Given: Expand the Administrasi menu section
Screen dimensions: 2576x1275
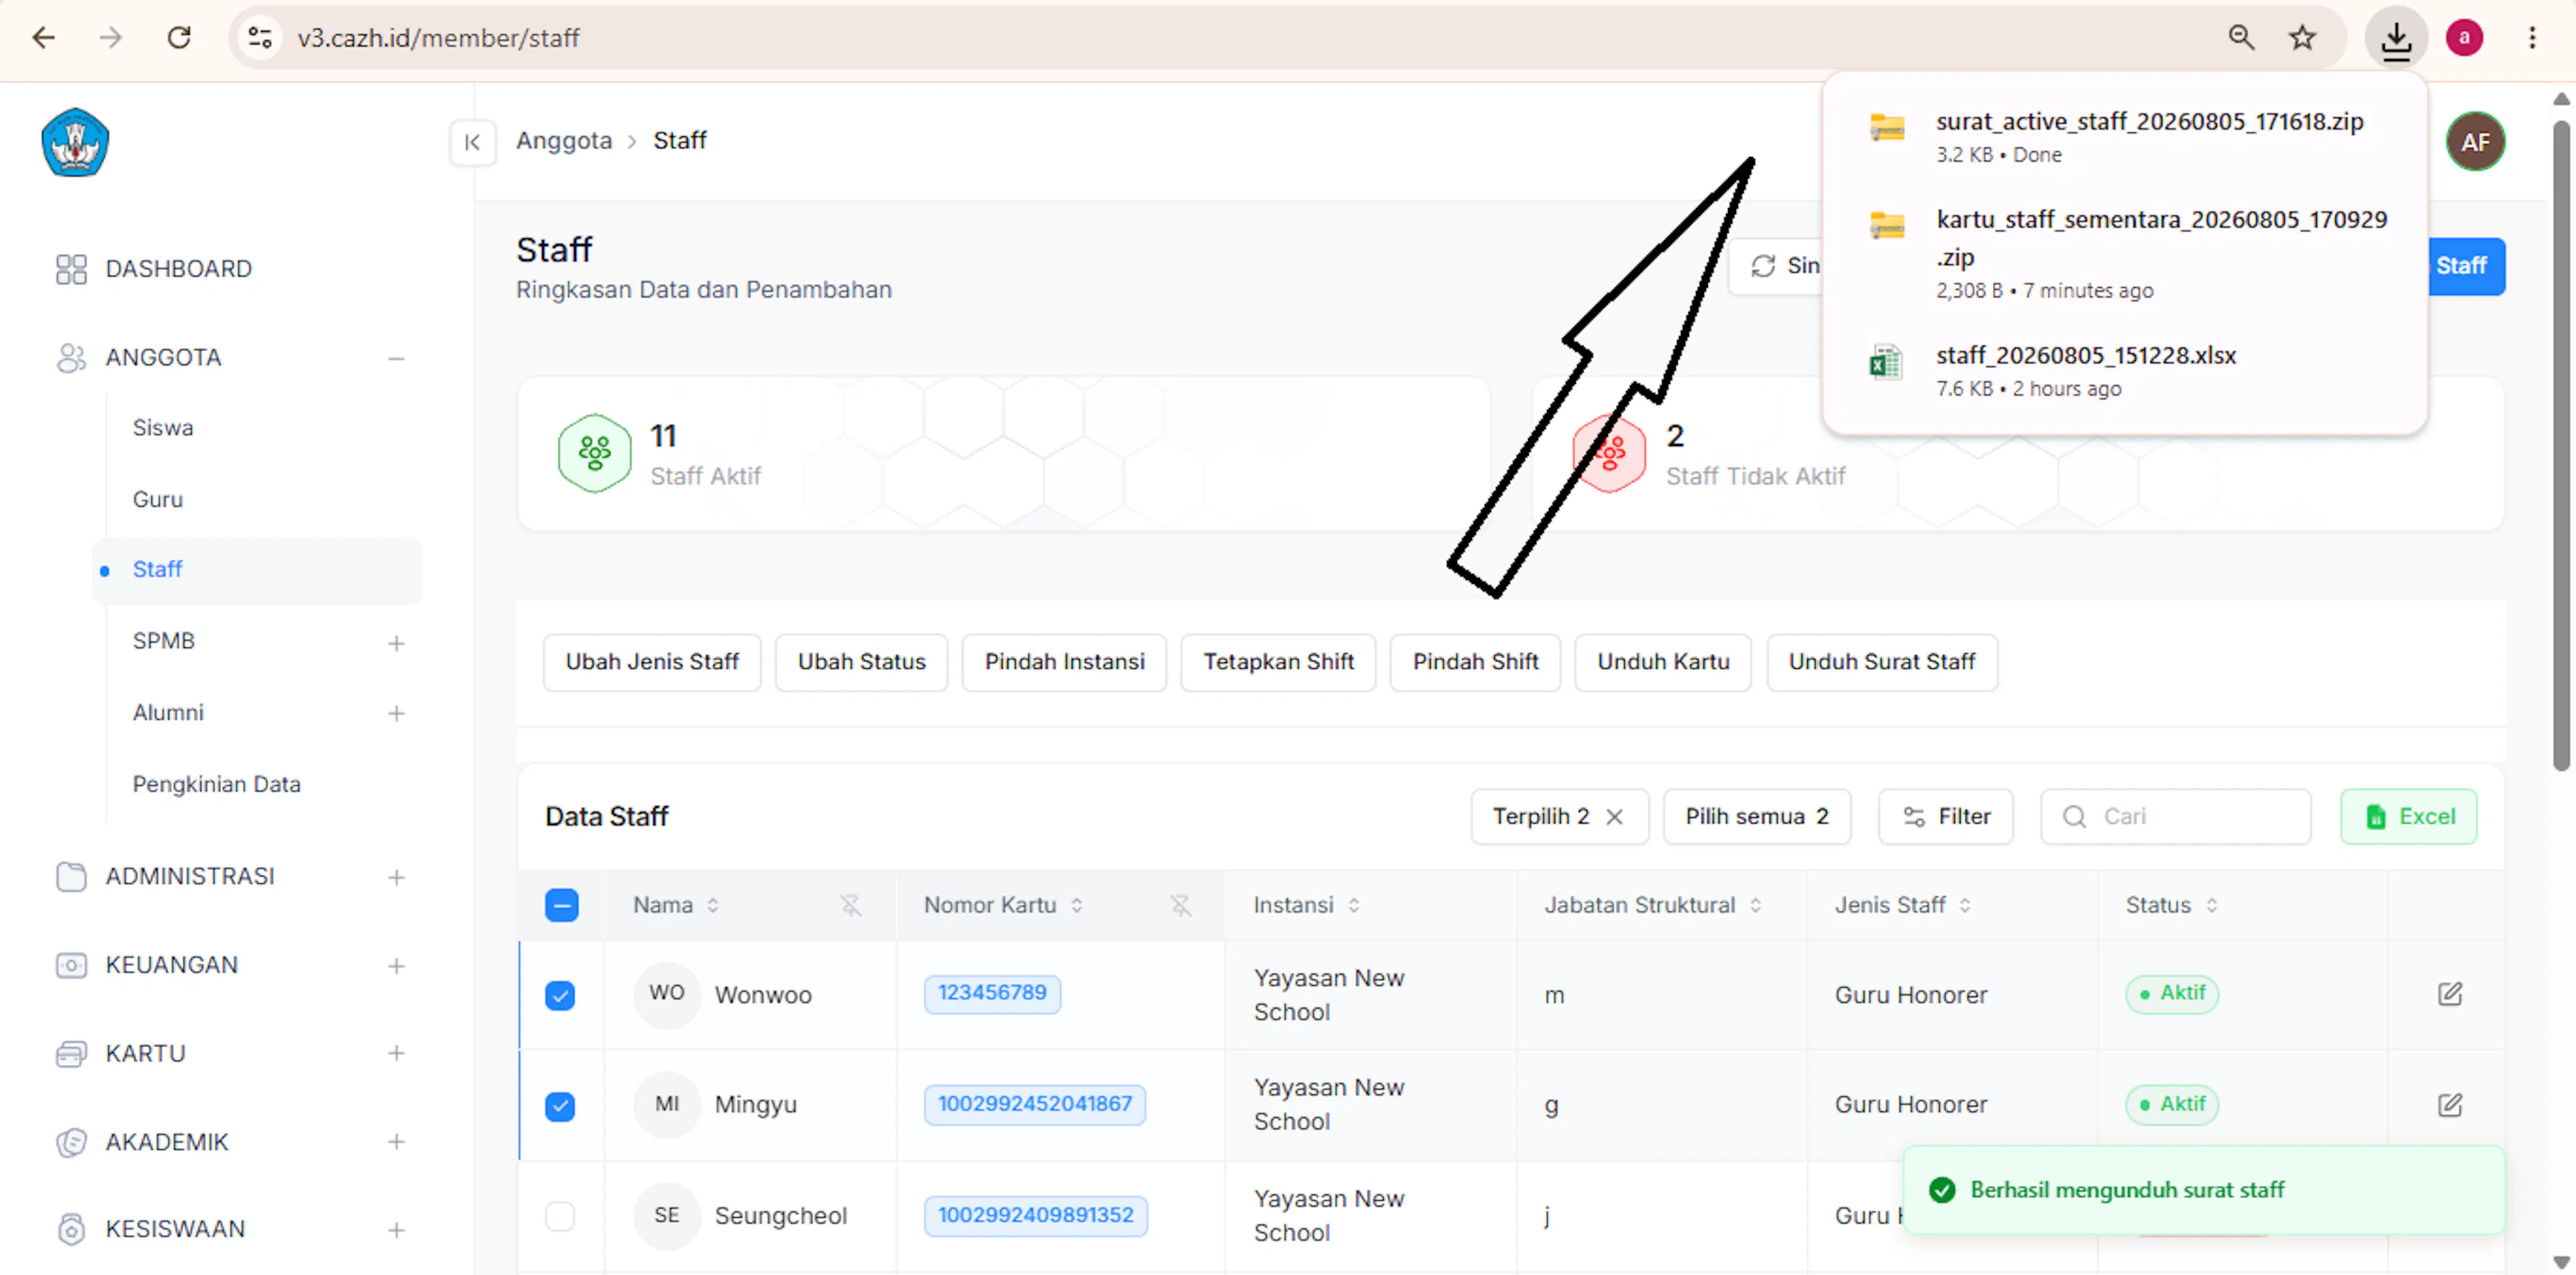Looking at the screenshot, I should pyautogui.click(x=396, y=877).
